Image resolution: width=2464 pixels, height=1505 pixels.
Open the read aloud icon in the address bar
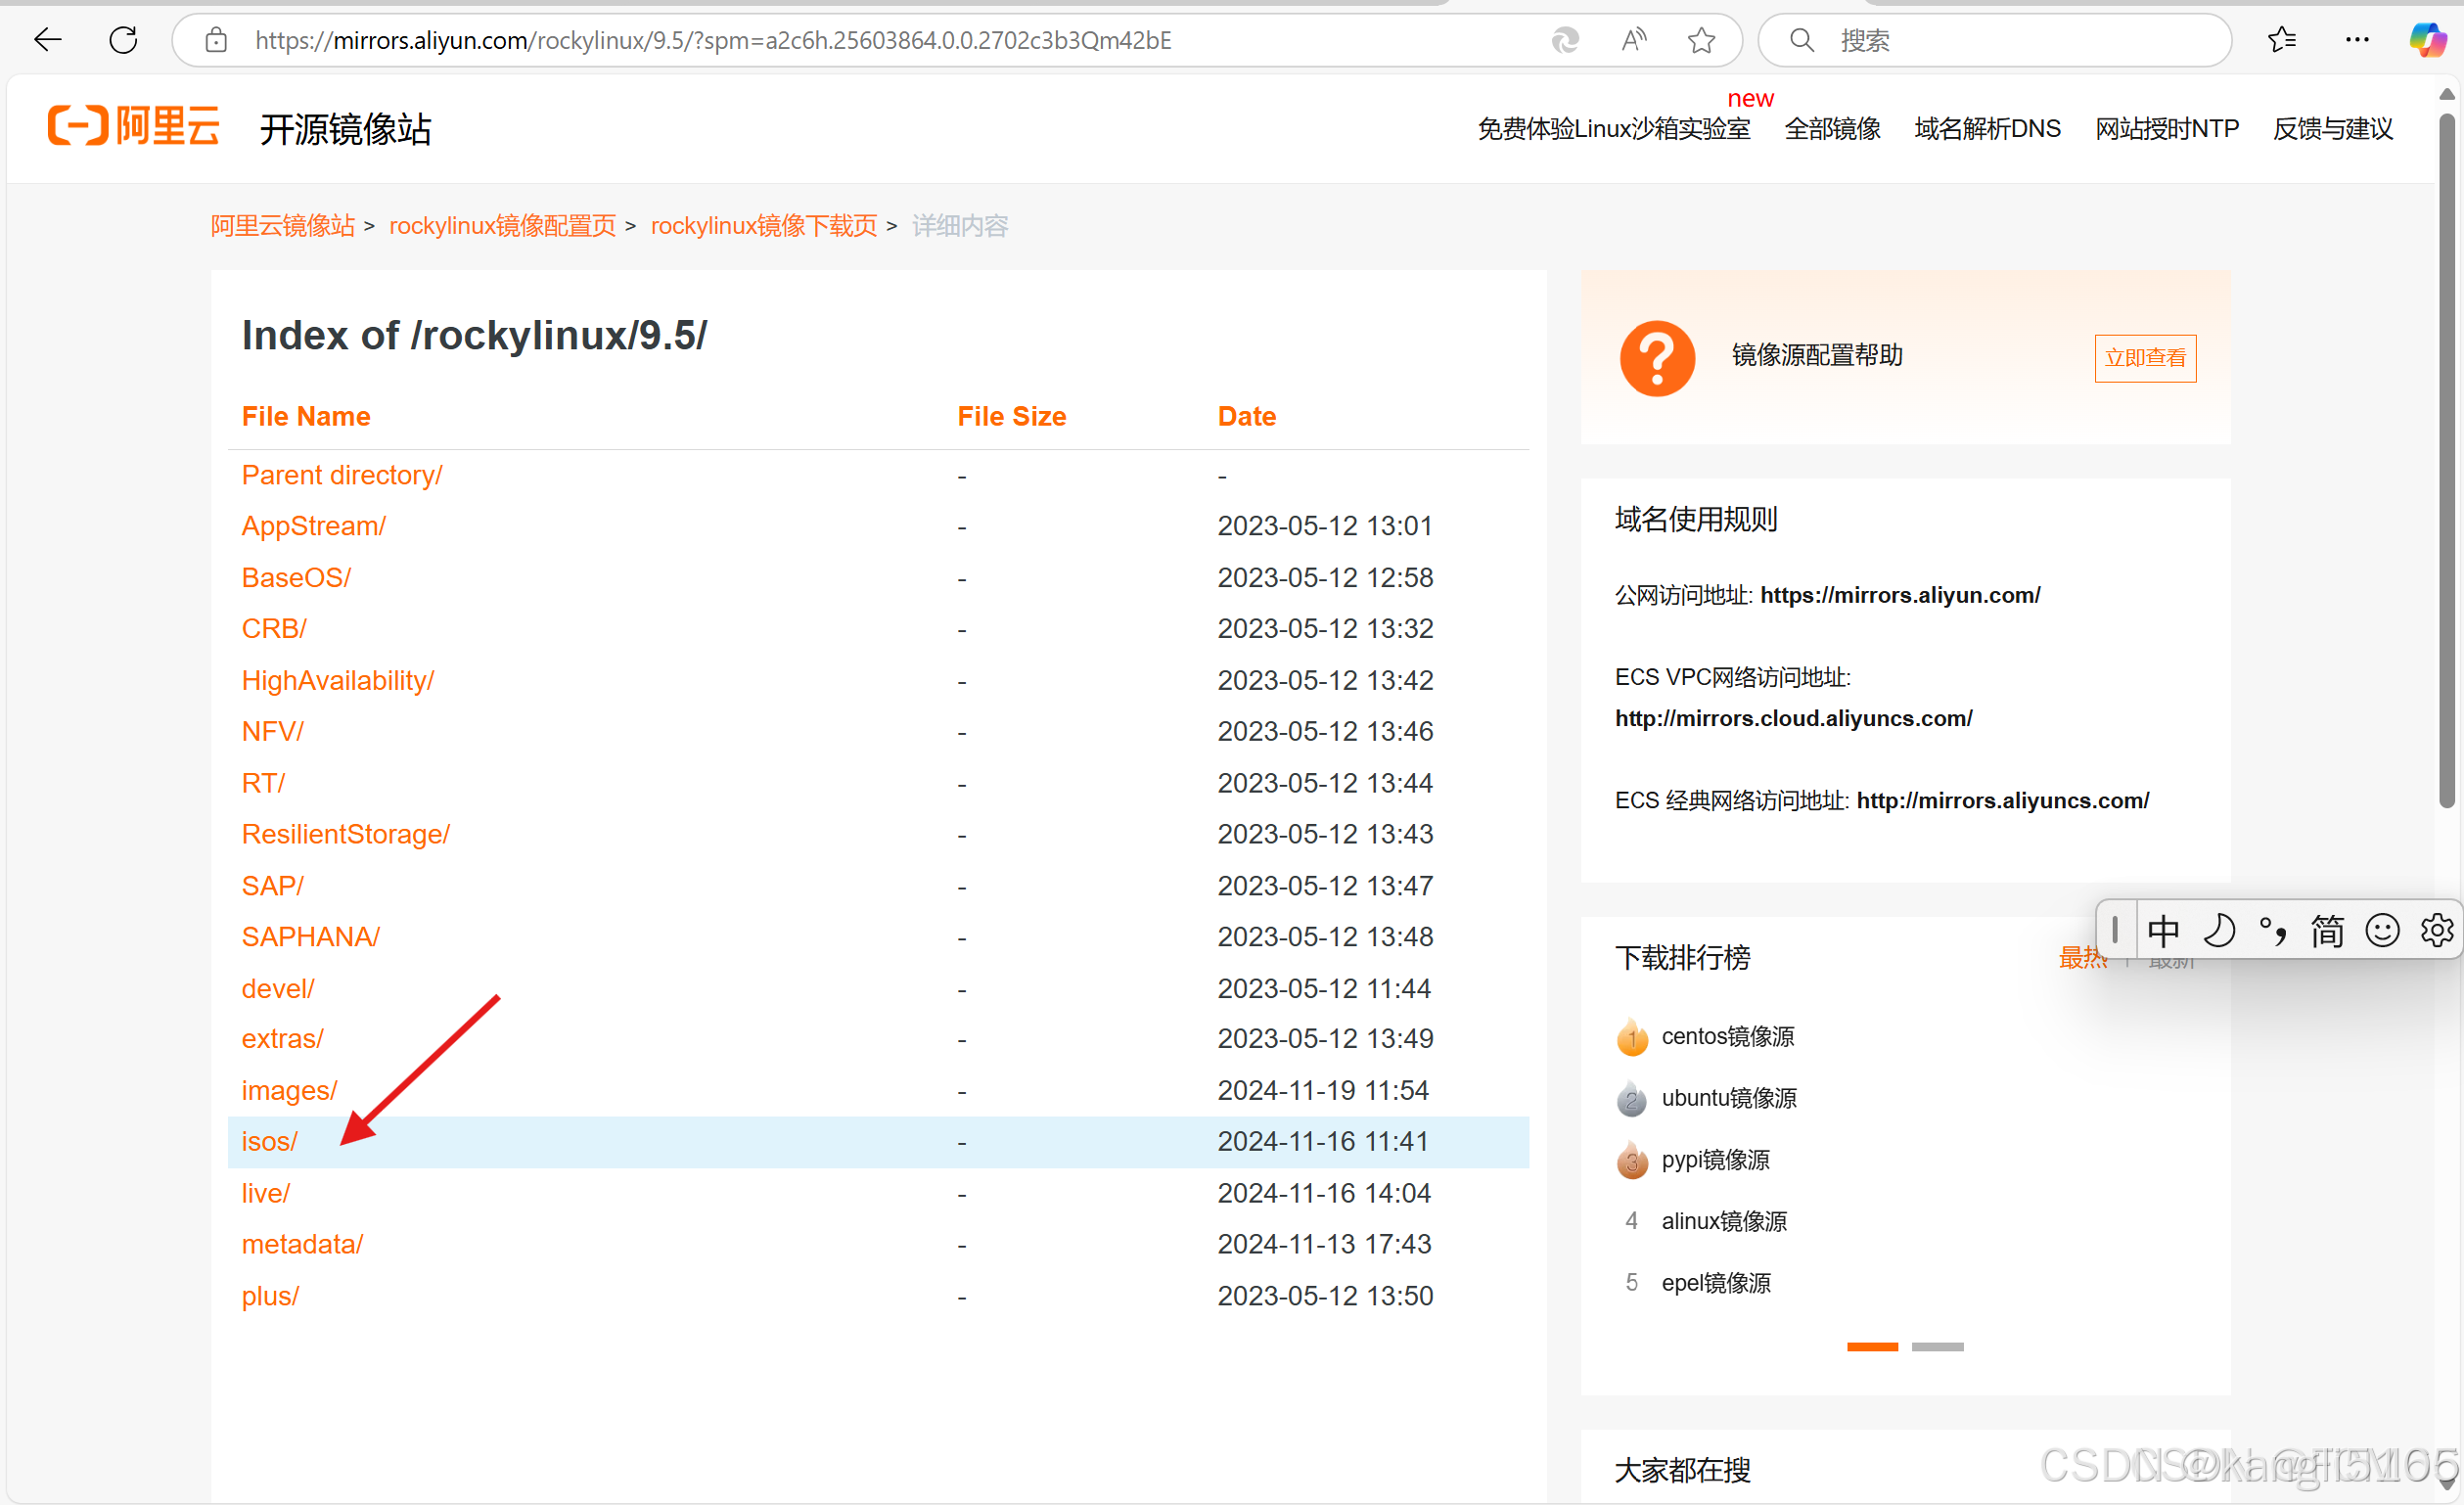[1633, 40]
